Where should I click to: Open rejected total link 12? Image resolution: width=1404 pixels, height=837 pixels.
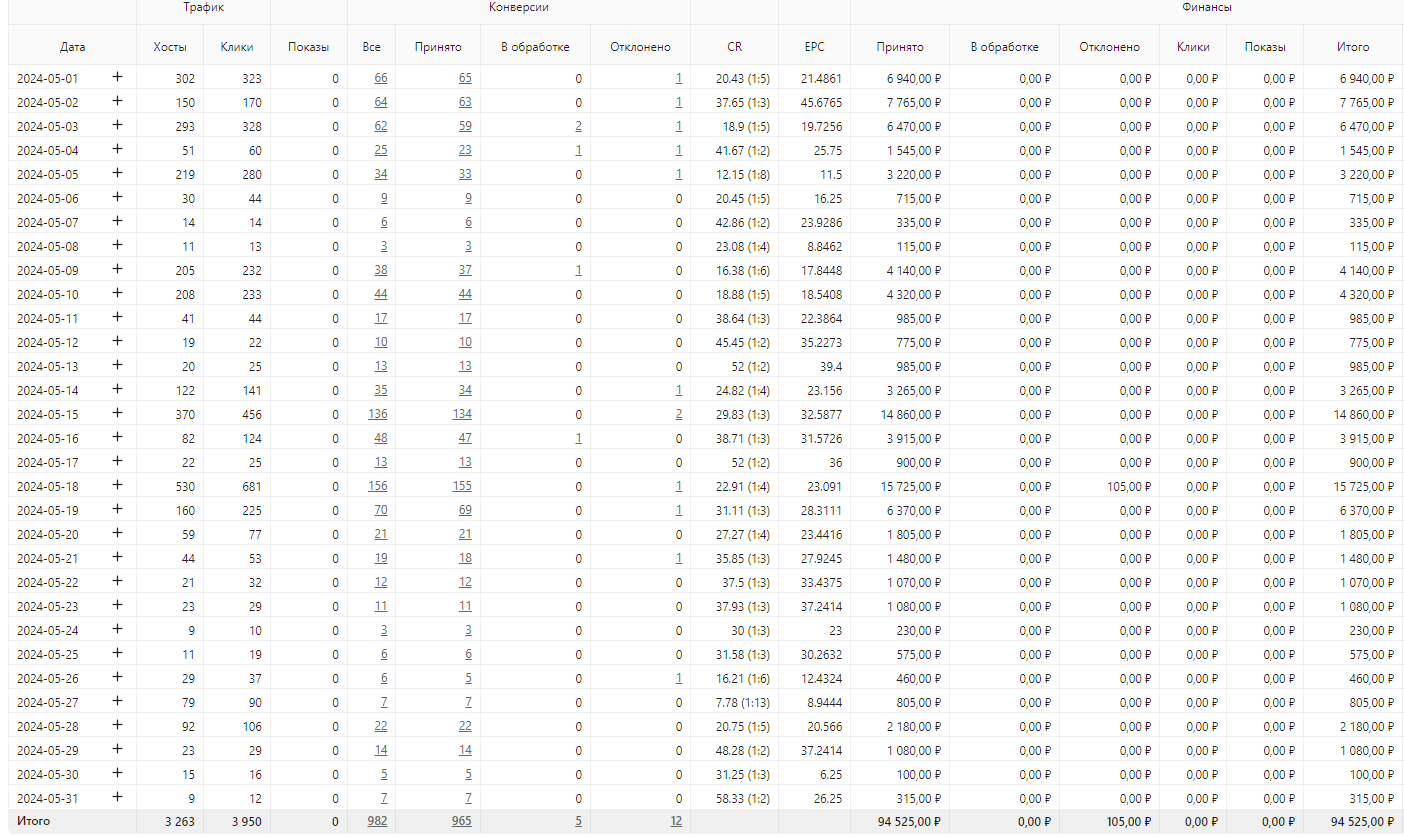(677, 821)
